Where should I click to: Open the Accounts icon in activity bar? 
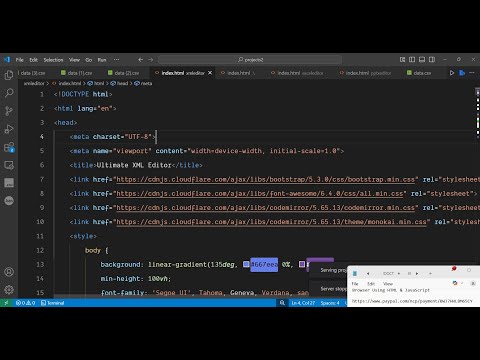[x=9, y=272]
